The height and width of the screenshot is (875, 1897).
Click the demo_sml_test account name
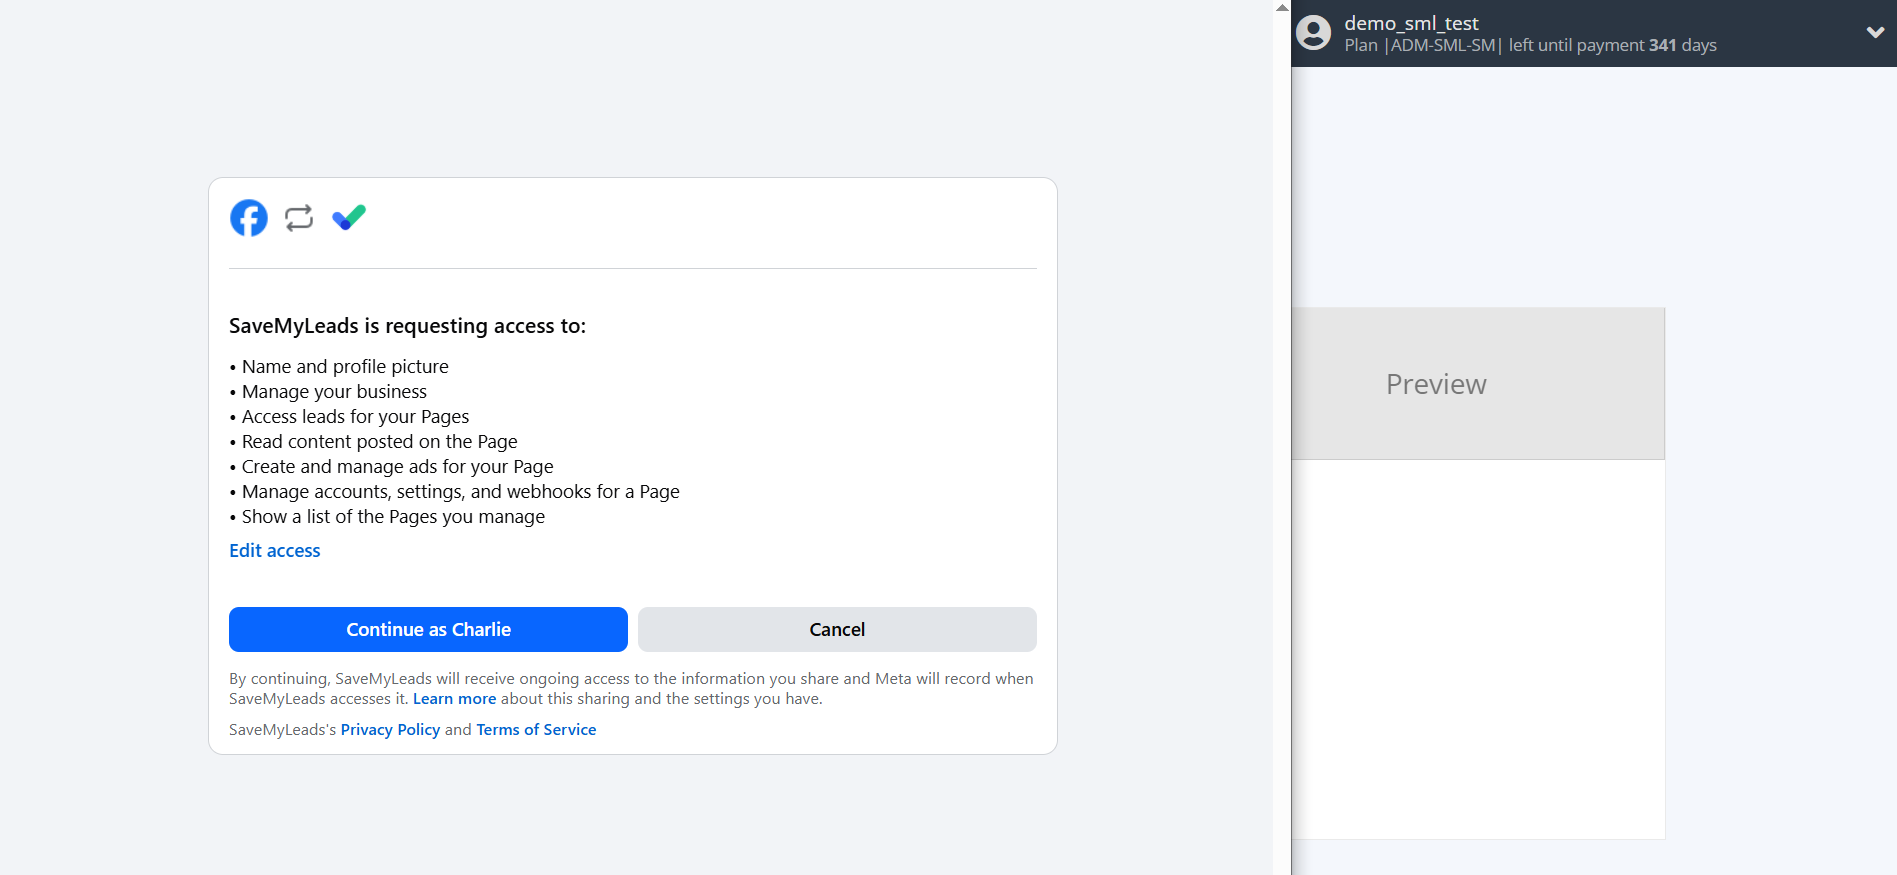(x=1411, y=23)
